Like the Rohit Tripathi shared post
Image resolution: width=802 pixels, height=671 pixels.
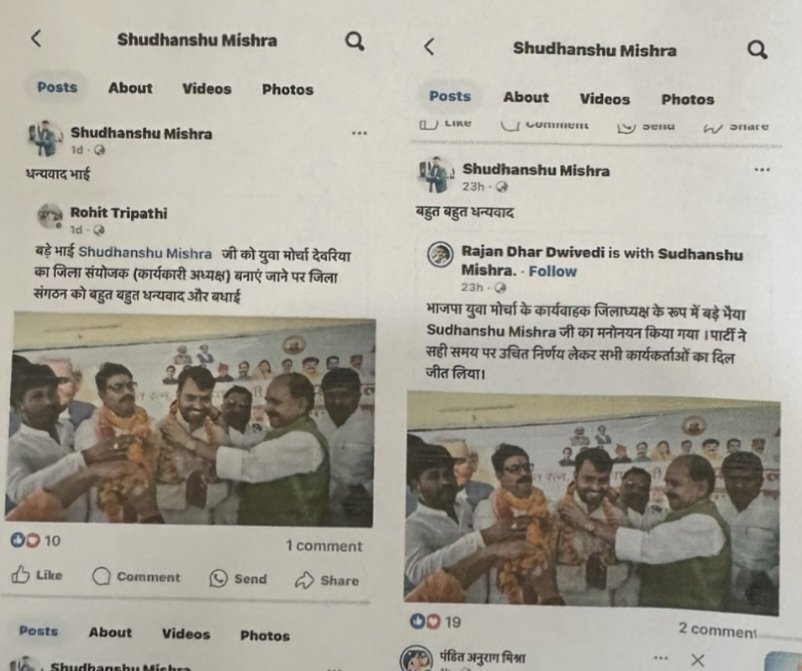(37, 574)
